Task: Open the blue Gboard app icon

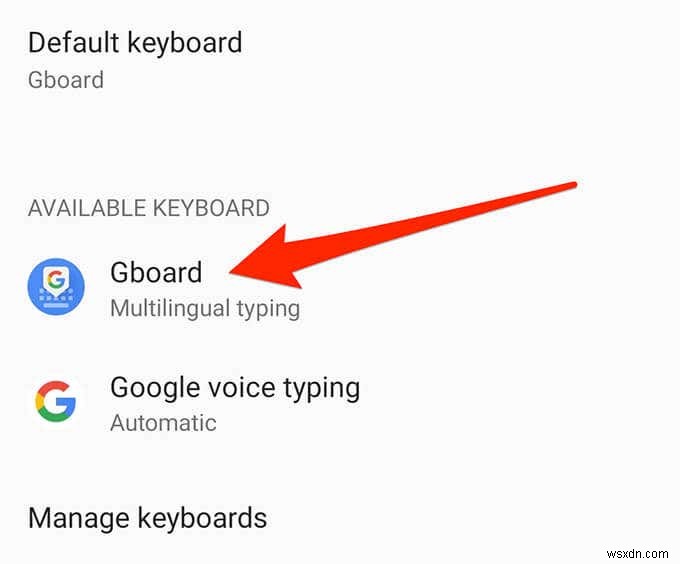Action: [56, 287]
